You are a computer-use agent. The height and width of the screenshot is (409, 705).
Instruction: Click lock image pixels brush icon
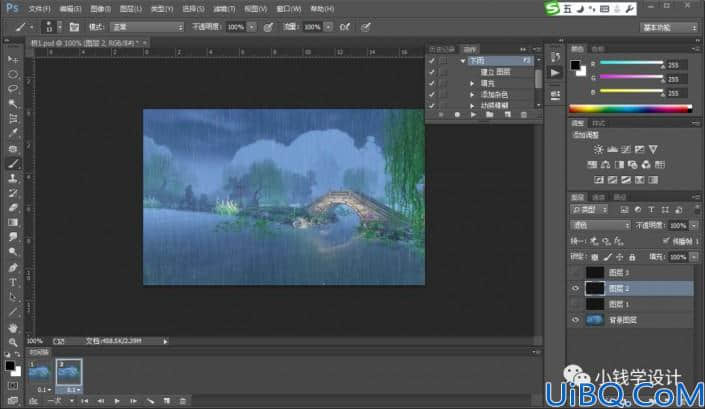coord(607,257)
